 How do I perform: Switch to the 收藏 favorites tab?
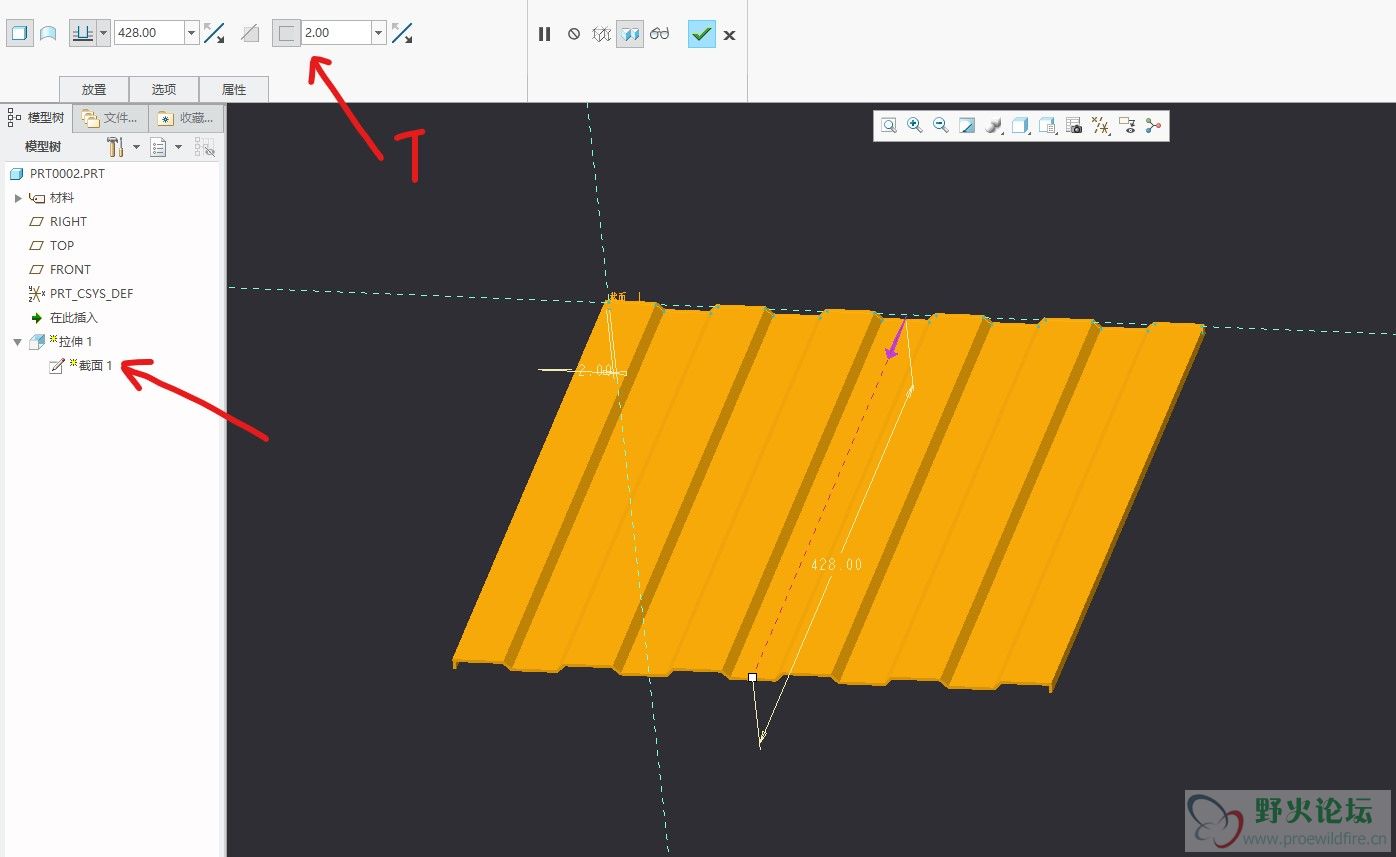pos(186,118)
